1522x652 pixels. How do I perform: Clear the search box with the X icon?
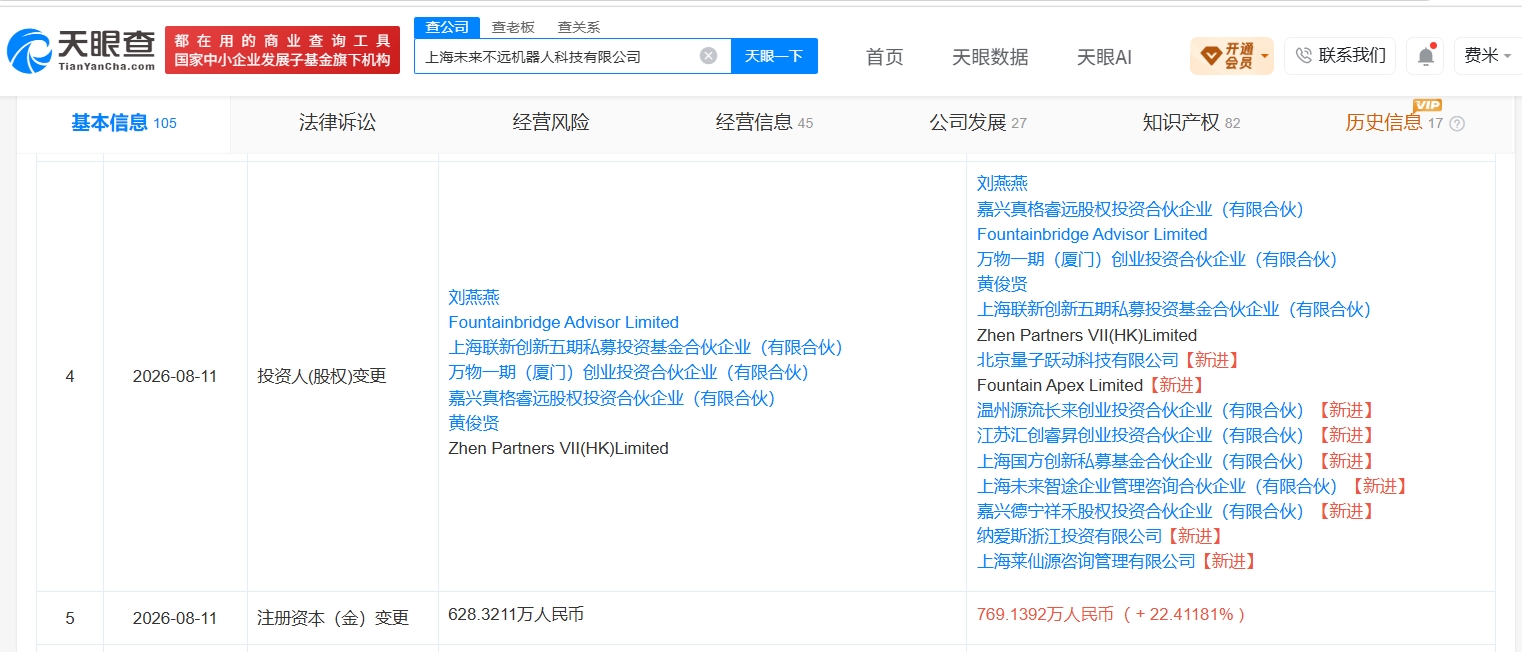click(708, 56)
